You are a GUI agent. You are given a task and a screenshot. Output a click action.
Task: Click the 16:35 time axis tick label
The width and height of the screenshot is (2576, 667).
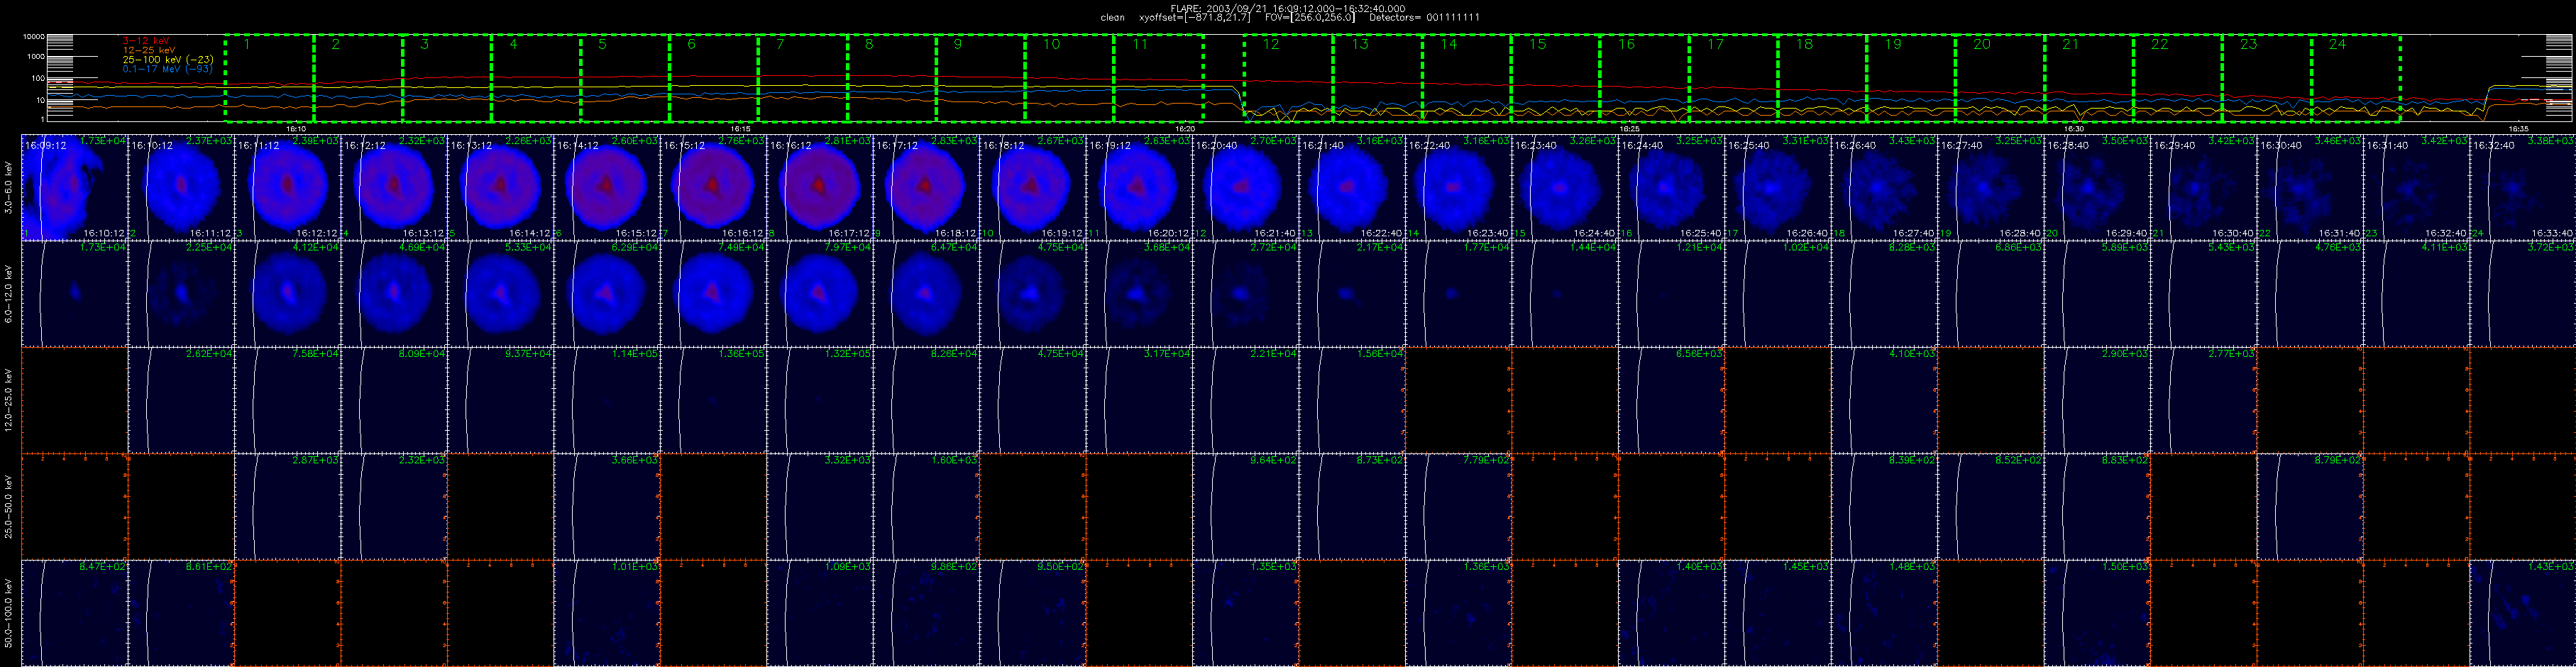[x=2518, y=128]
